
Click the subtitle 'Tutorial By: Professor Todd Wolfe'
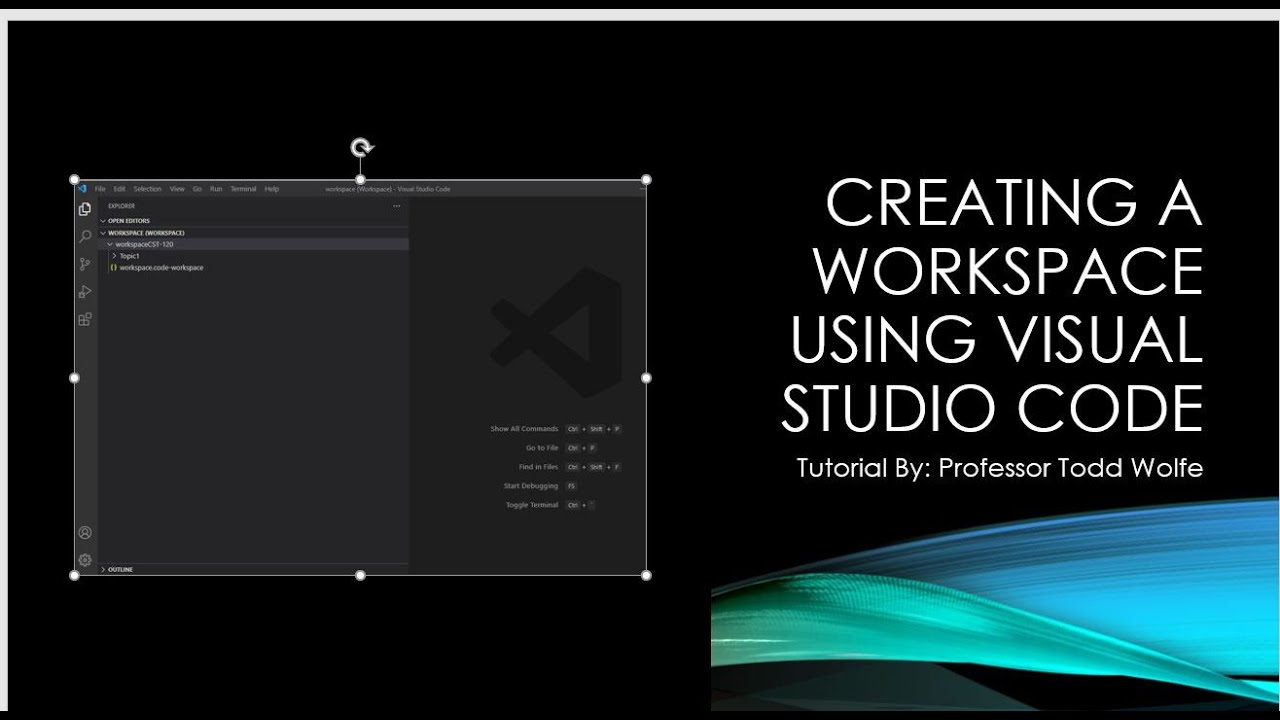pyautogui.click(x=999, y=467)
